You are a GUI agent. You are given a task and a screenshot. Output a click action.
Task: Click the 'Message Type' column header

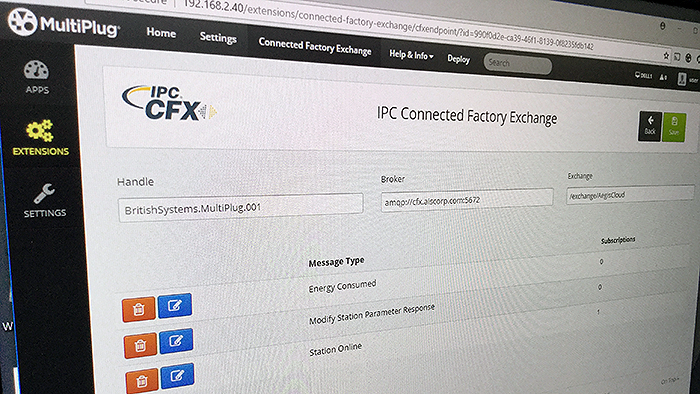pyautogui.click(x=337, y=262)
